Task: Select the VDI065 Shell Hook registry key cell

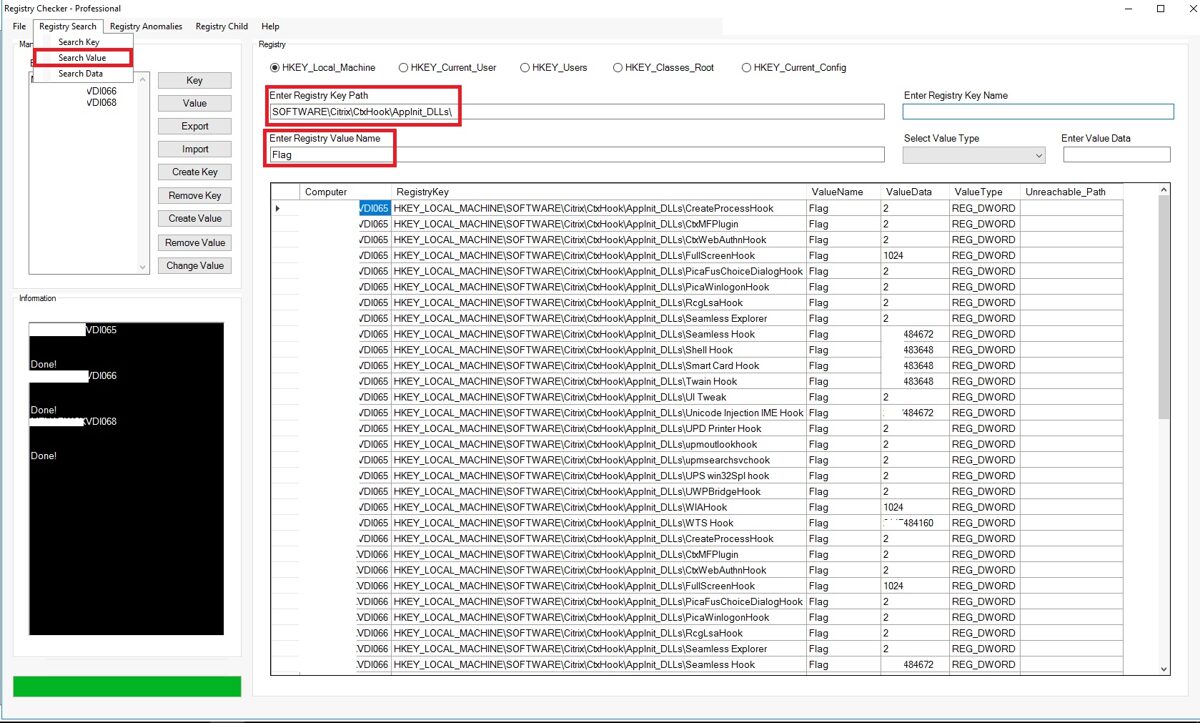Action: click(599, 350)
